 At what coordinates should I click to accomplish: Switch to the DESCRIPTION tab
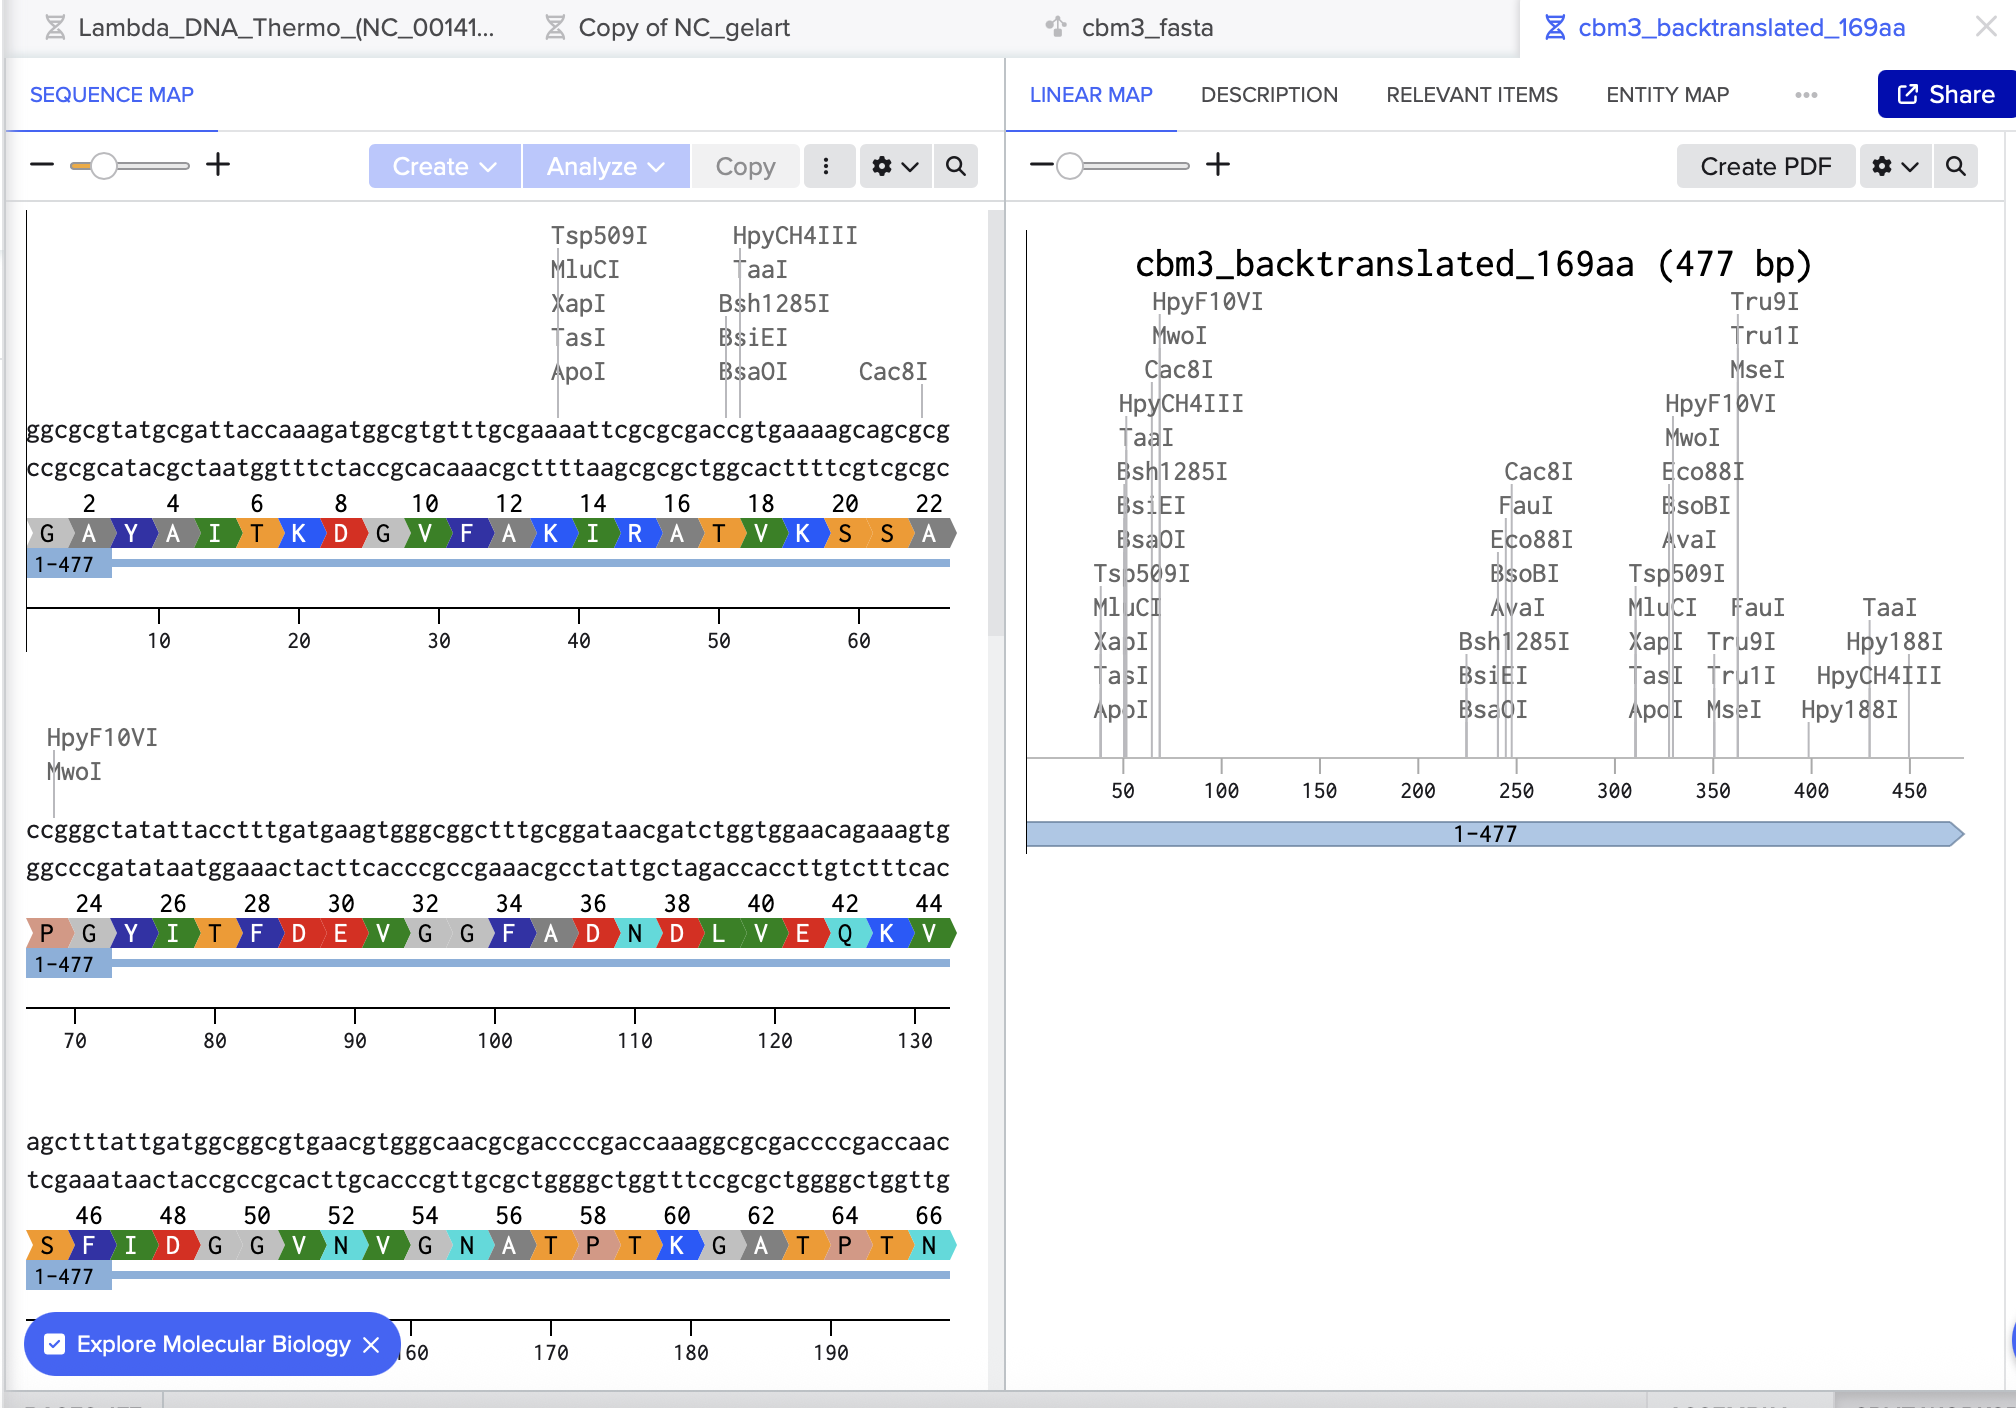pyautogui.click(x=1269, y=95)
